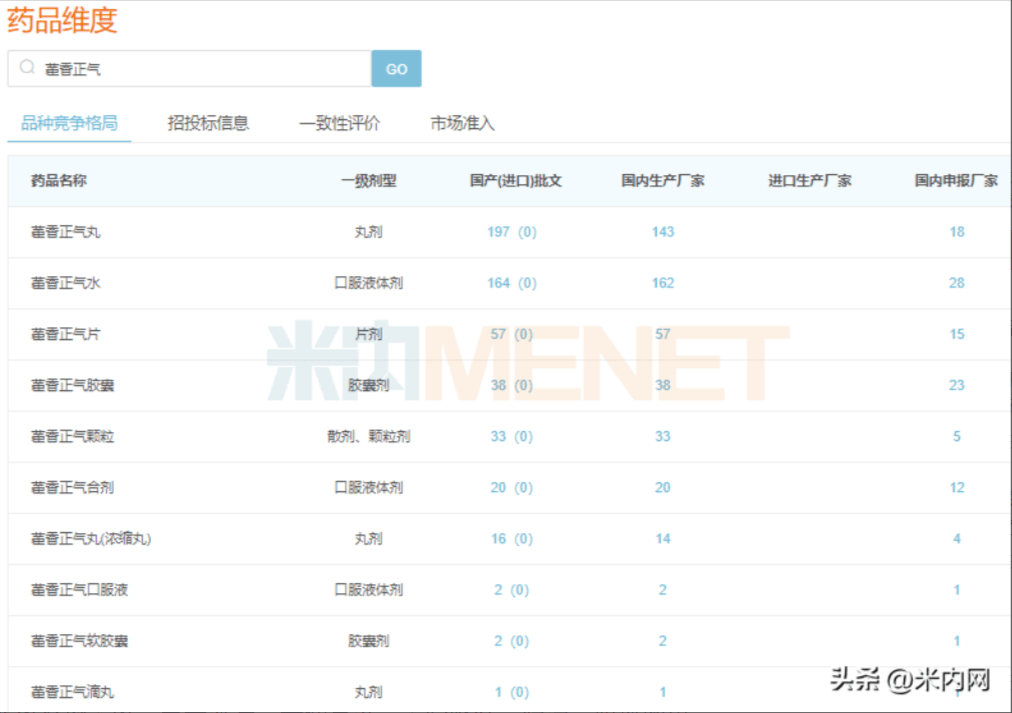
Task: Open manufacturer count 1 for 藿香正气滴丸
Action: [663, 692]
